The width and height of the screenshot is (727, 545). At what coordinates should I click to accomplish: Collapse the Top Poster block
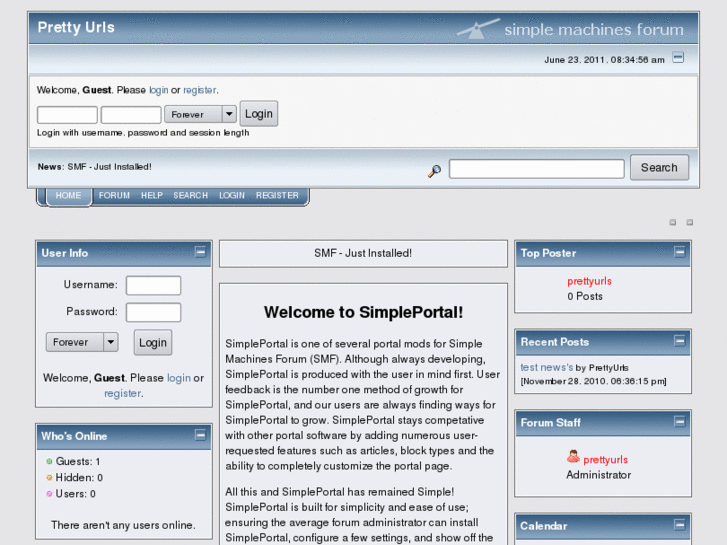679,252
